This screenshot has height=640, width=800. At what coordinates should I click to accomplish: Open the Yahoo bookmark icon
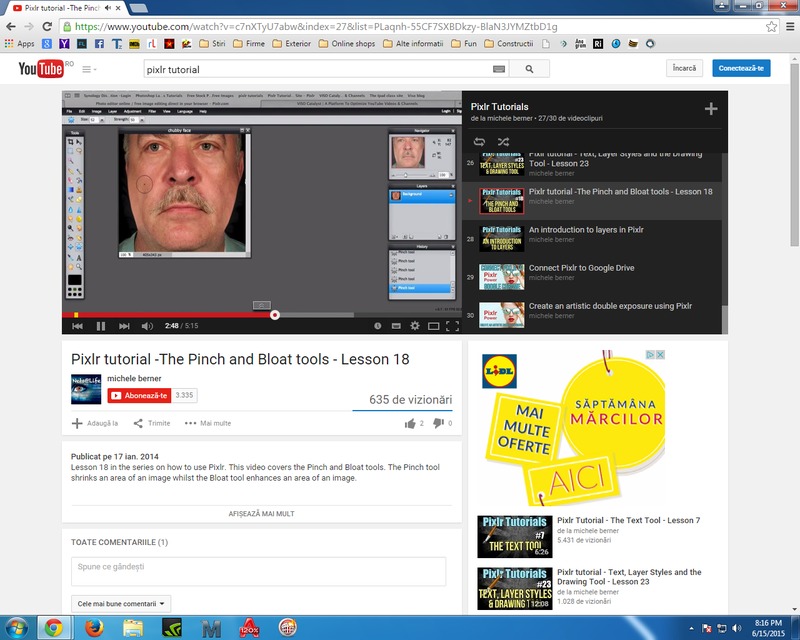tap(64, 44)
